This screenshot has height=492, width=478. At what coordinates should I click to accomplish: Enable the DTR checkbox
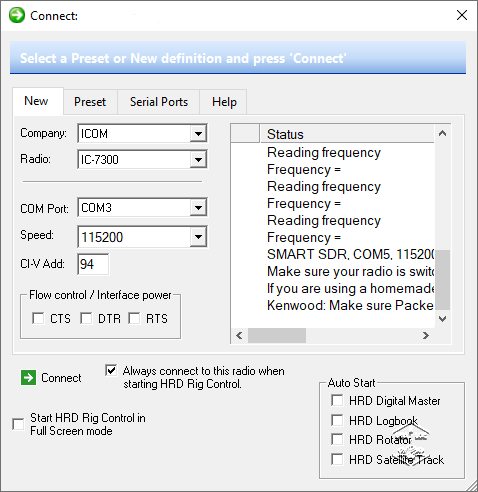86,318
